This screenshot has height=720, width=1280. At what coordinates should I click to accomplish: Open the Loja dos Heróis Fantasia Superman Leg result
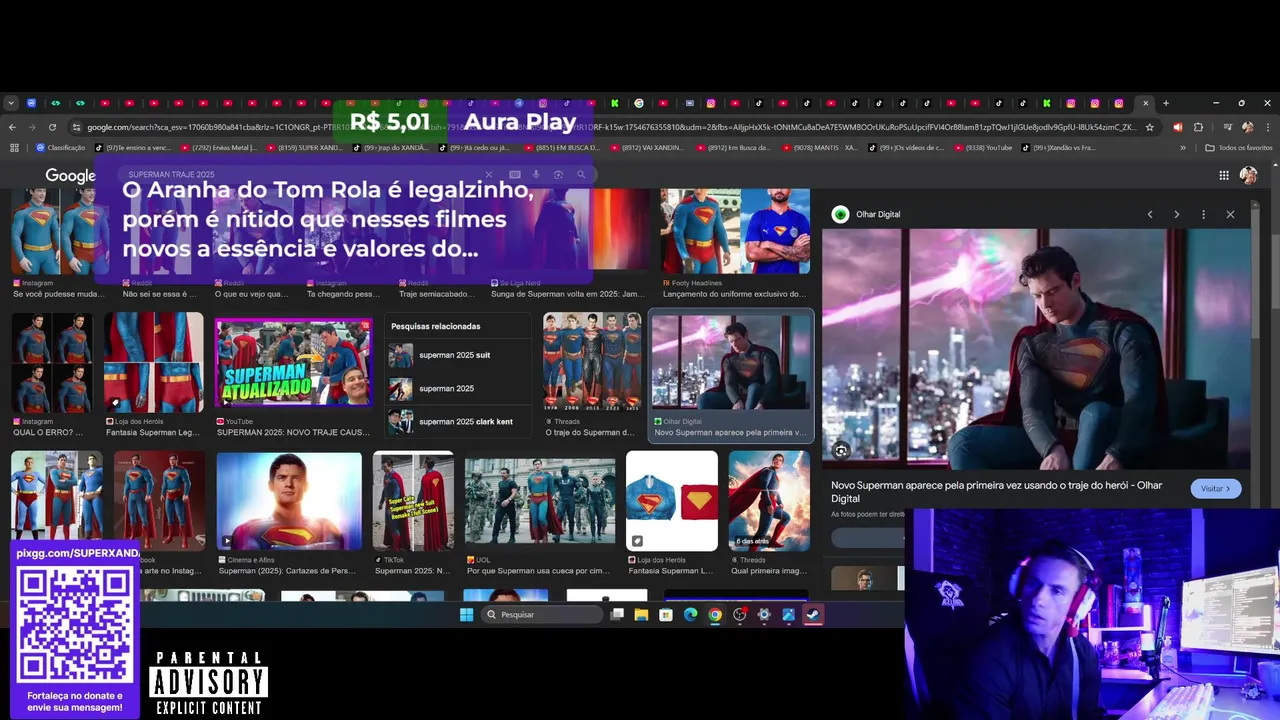tap(154, 362)
